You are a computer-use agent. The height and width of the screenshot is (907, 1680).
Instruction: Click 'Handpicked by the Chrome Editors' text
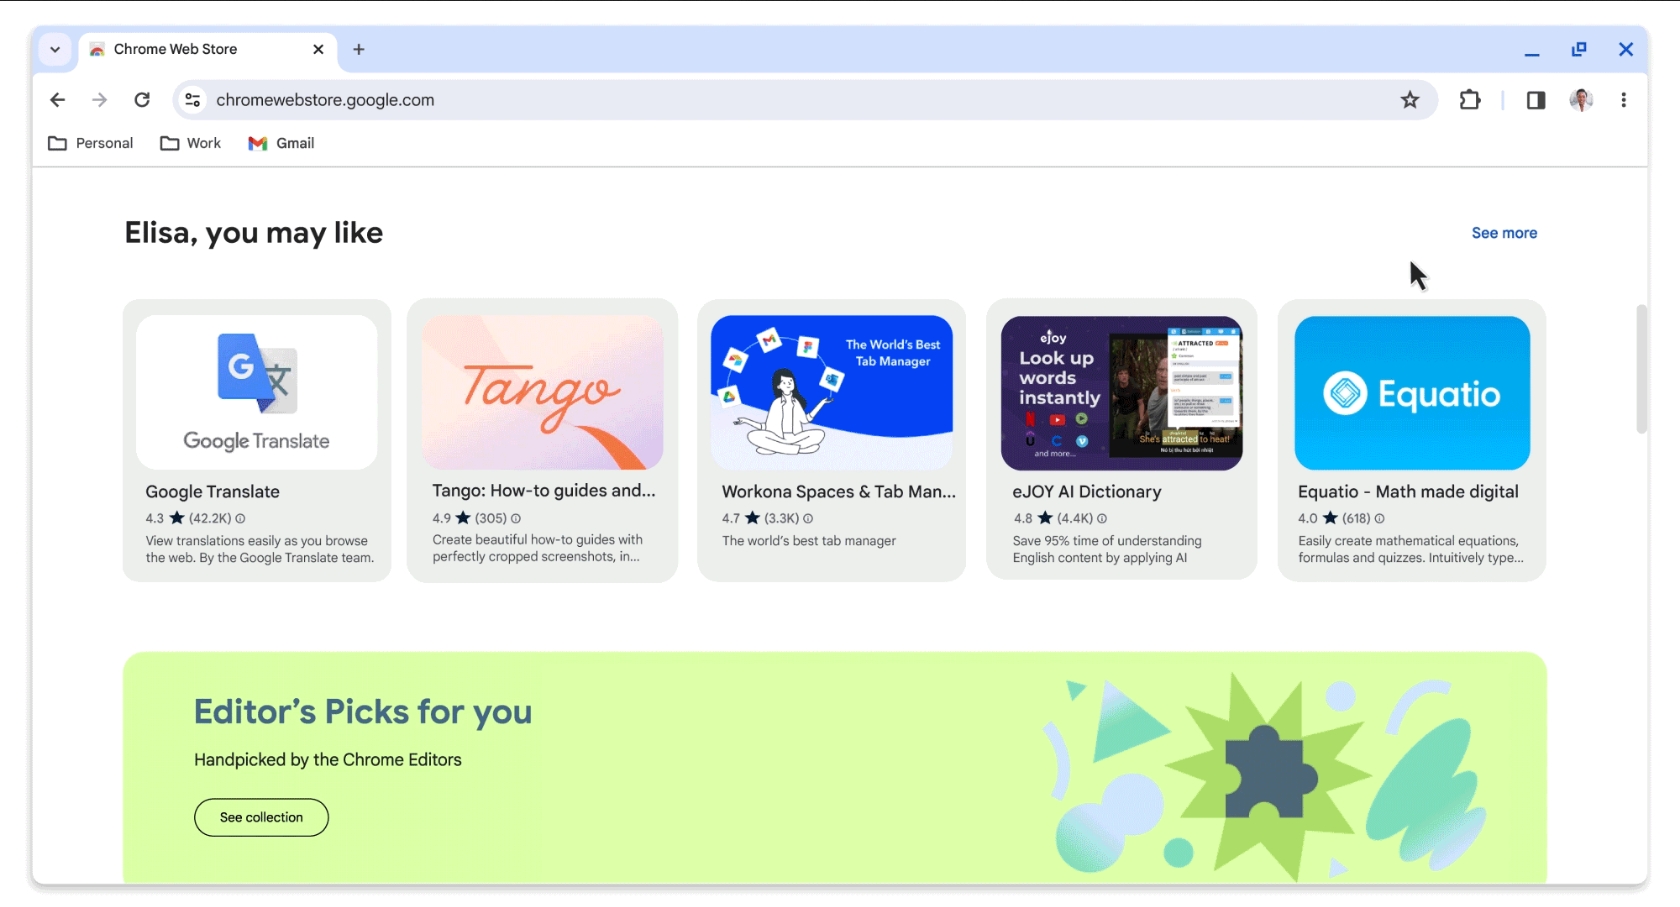coord(328,760)
